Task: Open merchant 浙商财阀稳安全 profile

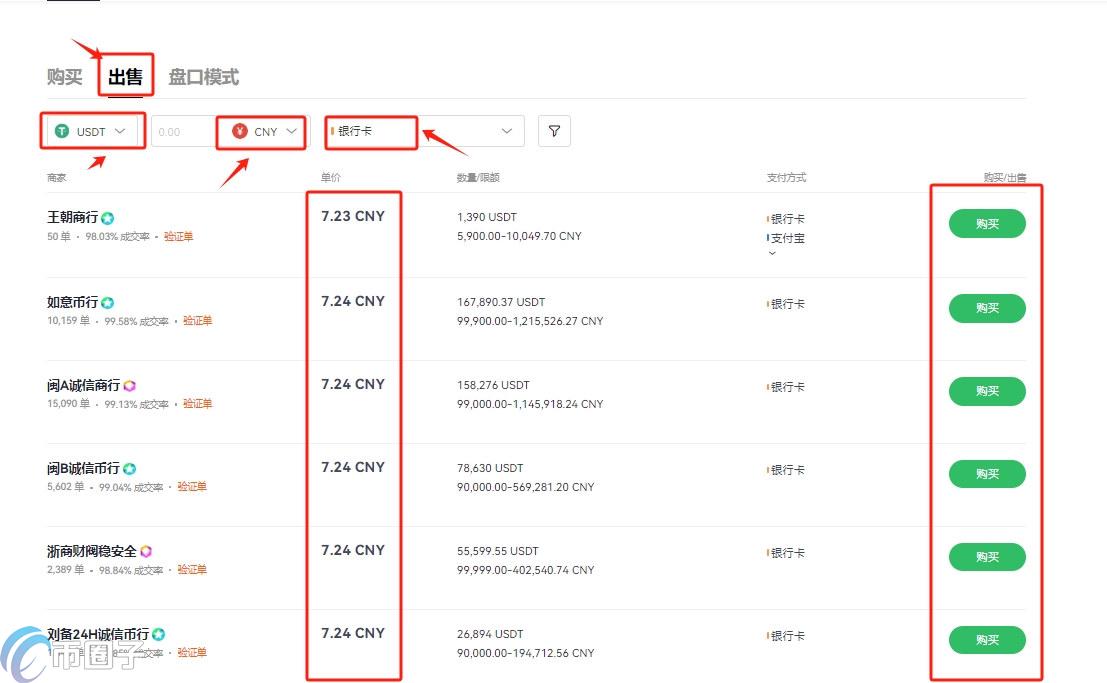Action: [x=92, y=552]
